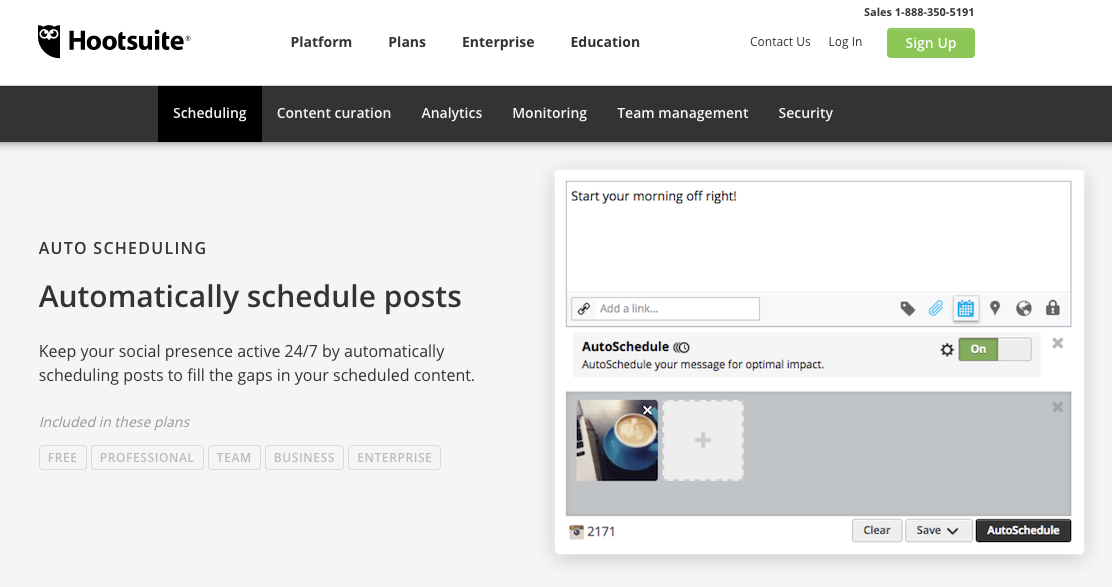Click the black AutoSchedule button
This screenshot has width=1112, height=587.
click(1023, 530)
